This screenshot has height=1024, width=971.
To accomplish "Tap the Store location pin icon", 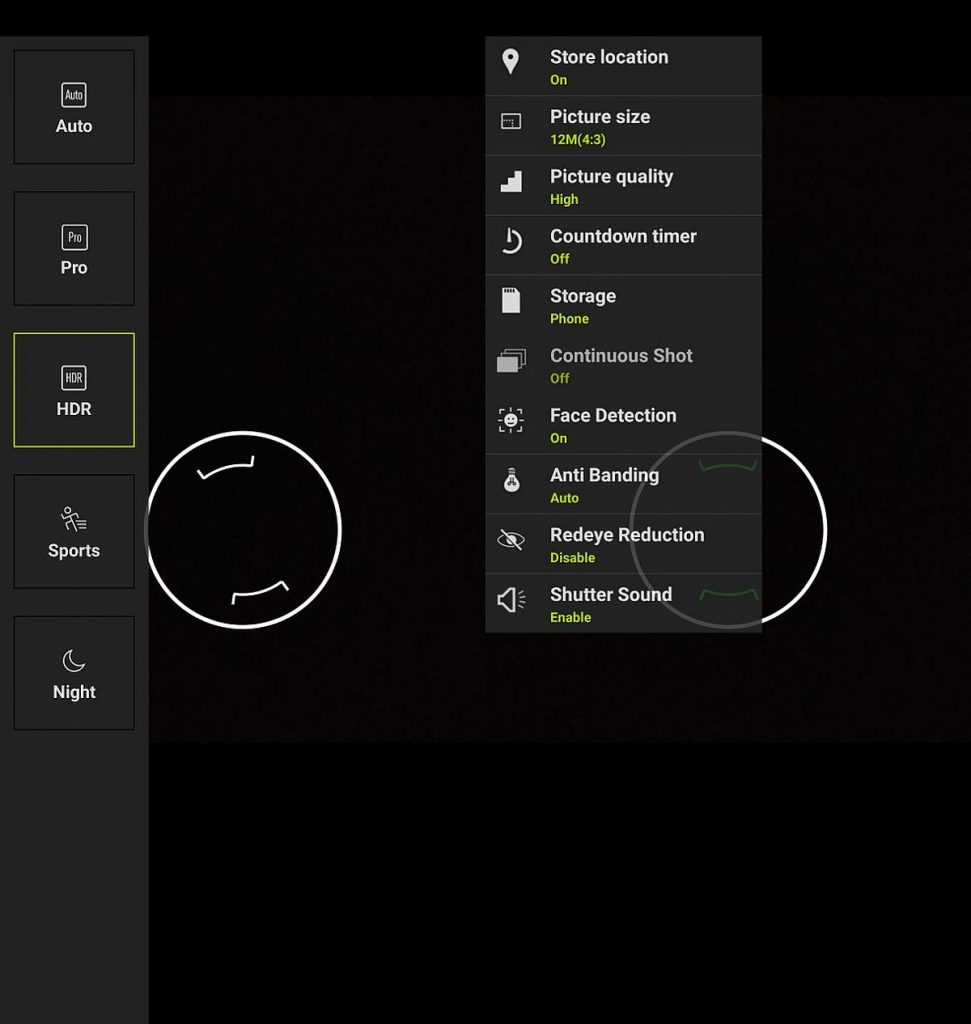I will (x=511, y=62).
